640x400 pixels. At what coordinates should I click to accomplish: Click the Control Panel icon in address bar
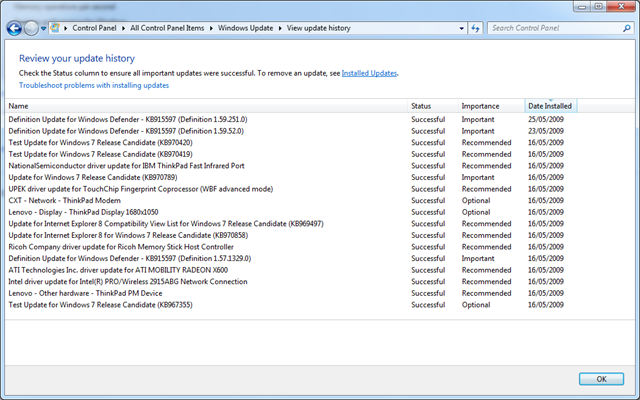click(55, 28)
